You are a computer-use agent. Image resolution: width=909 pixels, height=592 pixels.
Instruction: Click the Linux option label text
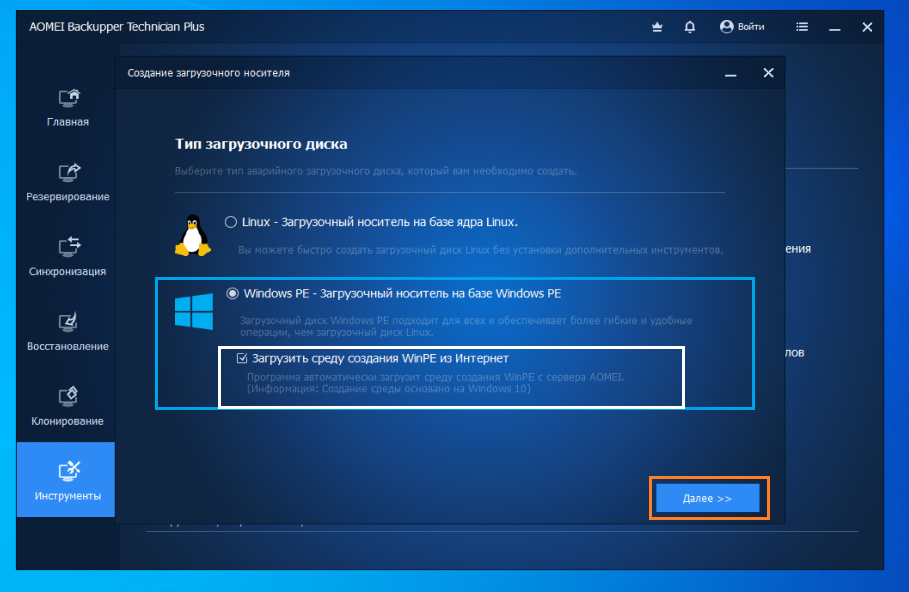click(x=380, y=222)
